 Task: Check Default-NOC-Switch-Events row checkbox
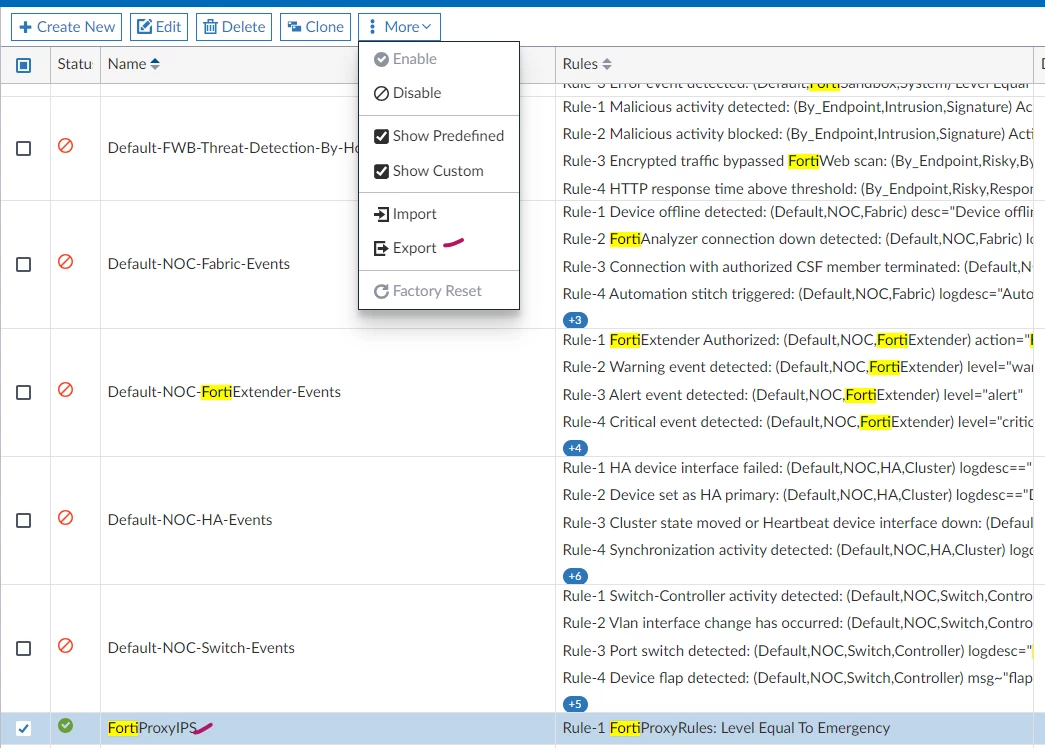pyautogui.click(x=23, y=648)
